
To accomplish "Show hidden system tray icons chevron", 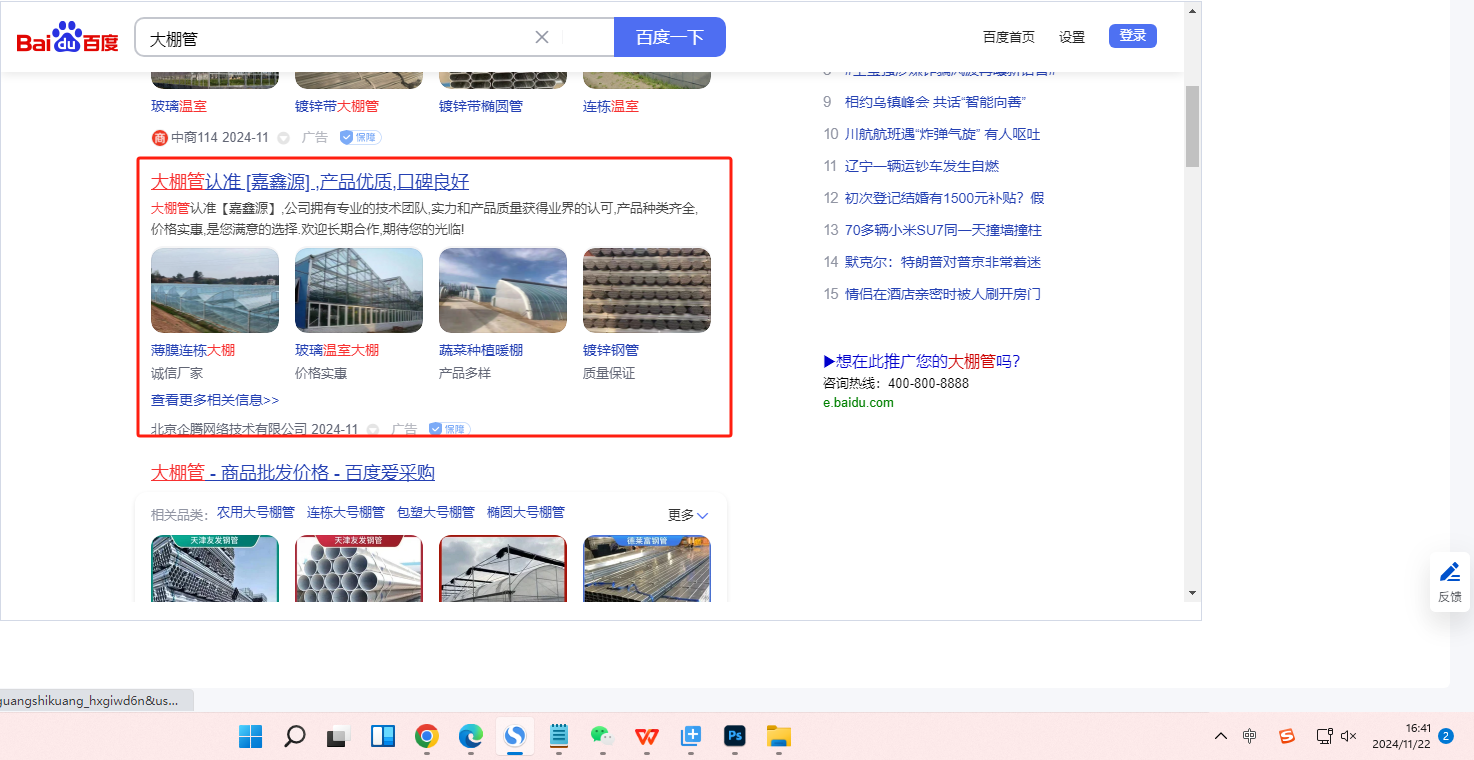I will pos(1221,736).
